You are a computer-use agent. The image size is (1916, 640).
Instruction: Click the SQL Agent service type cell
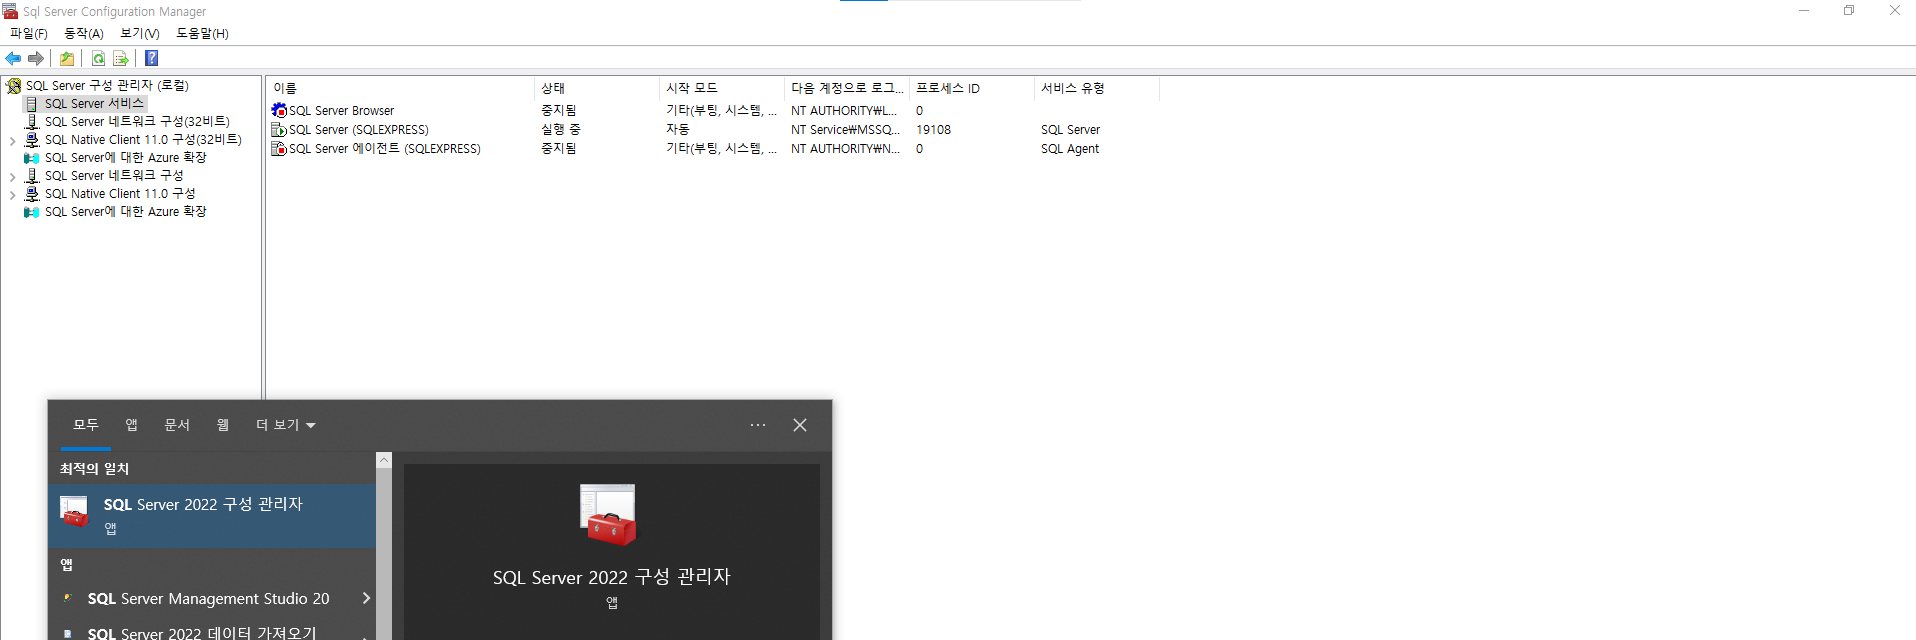pyautogui.click(x=1069, y=149)
